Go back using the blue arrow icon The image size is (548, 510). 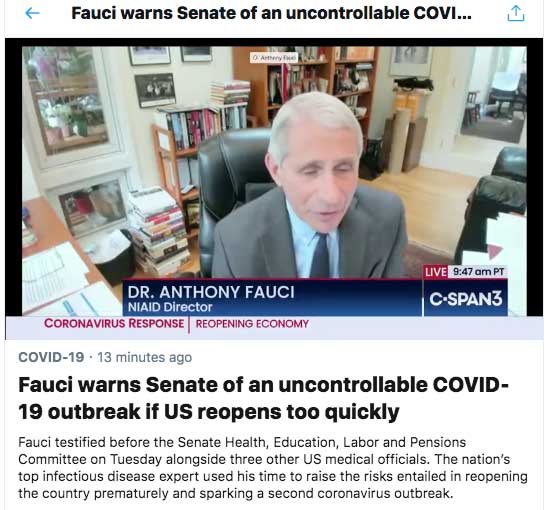(32, 14)
